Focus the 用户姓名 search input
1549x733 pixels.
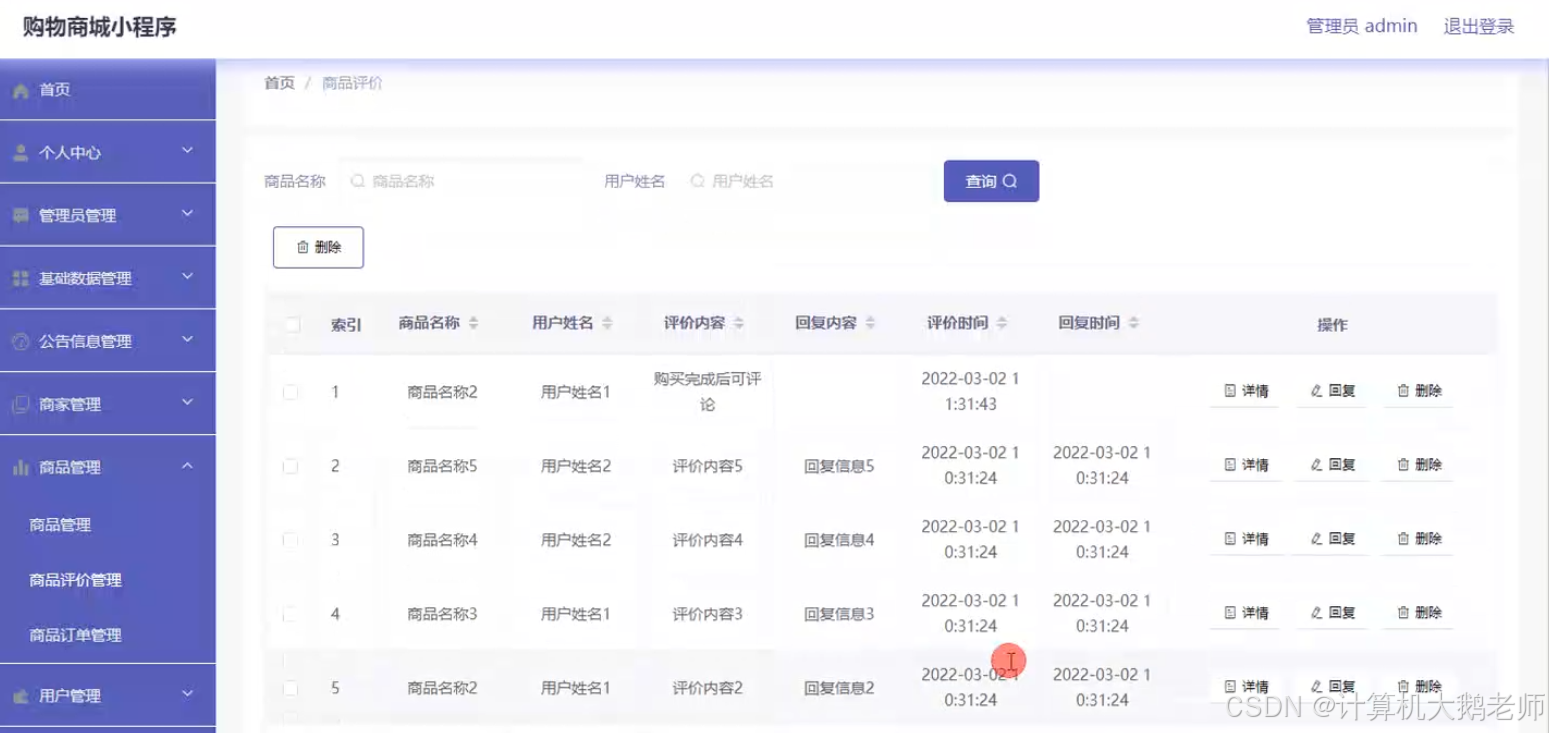(x=804, y=182)
